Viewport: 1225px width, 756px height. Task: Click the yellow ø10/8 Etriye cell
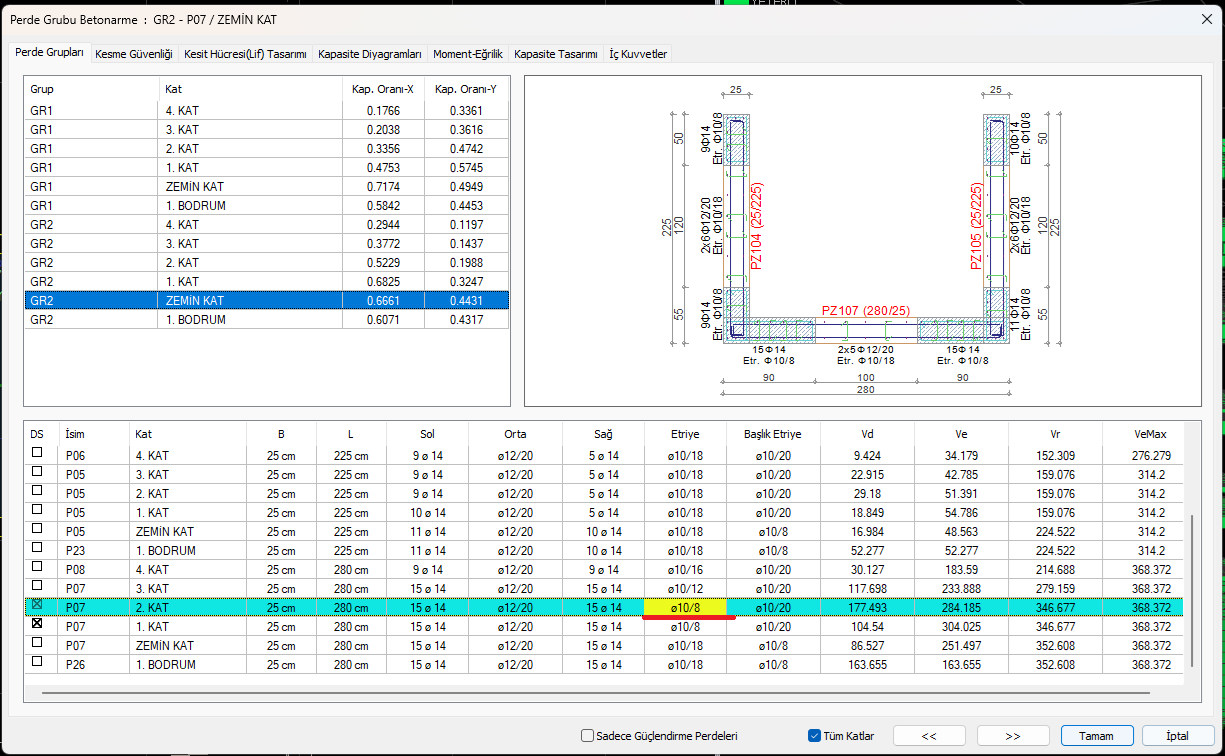coord(685,606)
